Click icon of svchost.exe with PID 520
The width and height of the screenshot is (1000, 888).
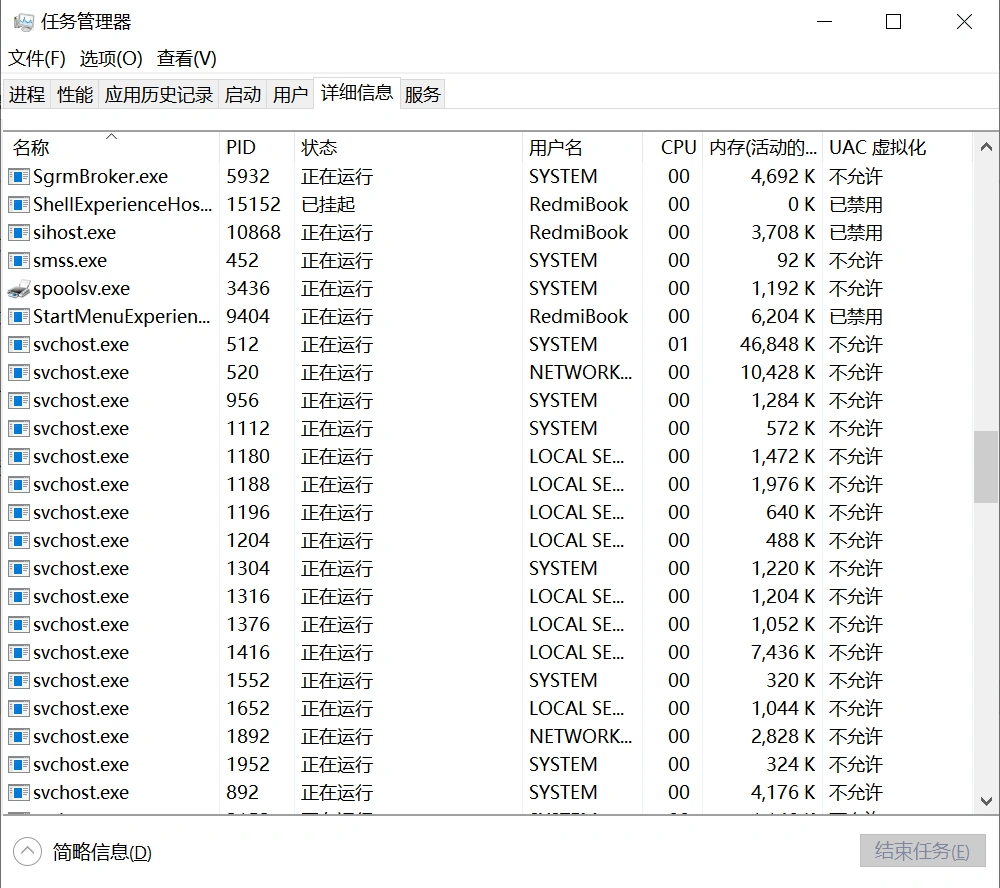pos(18,373)
